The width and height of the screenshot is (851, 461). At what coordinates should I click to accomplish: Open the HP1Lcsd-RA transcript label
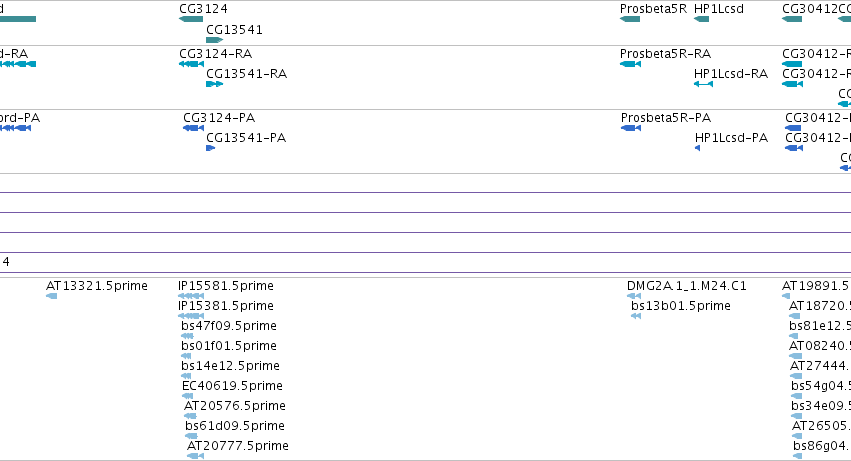pos(732,74)
